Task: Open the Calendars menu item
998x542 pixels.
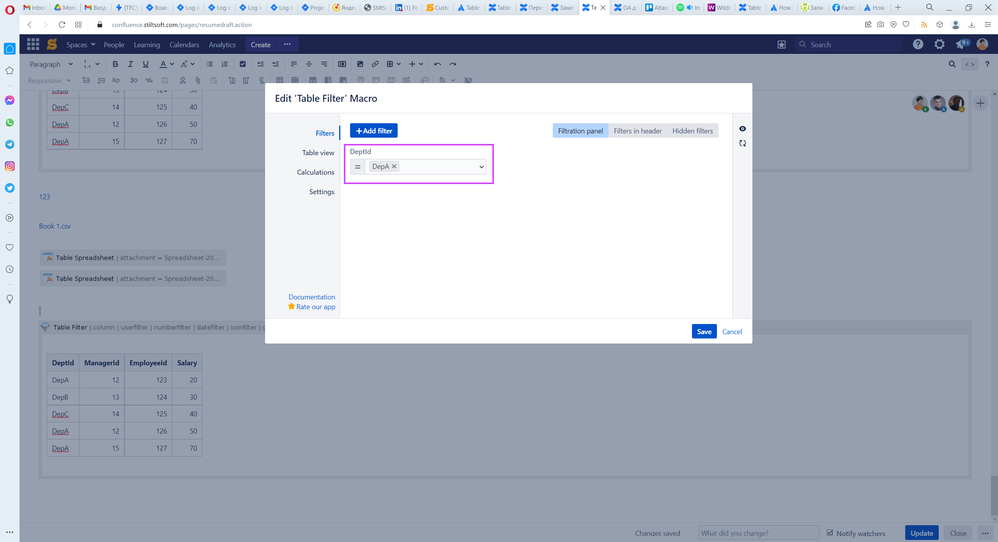Action: [184, 45]
